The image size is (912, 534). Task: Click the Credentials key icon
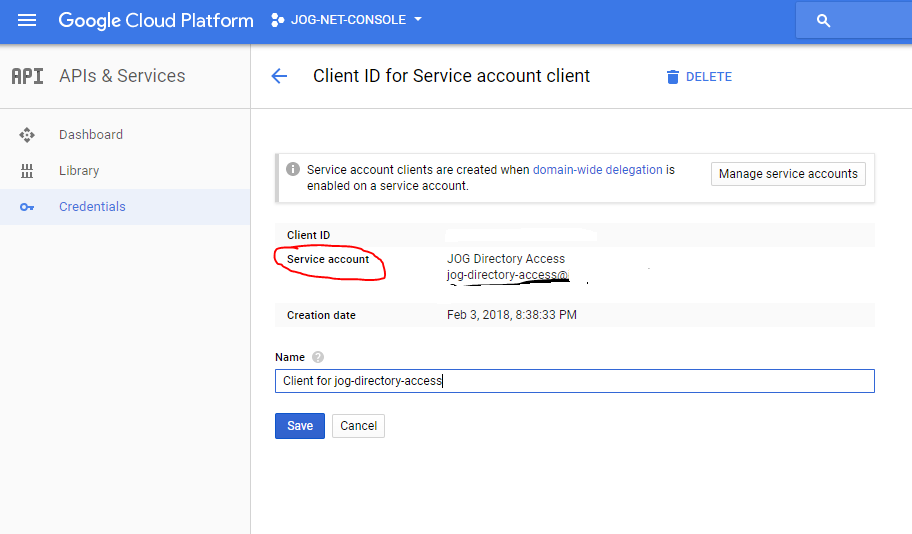click(x=27, y=207)
